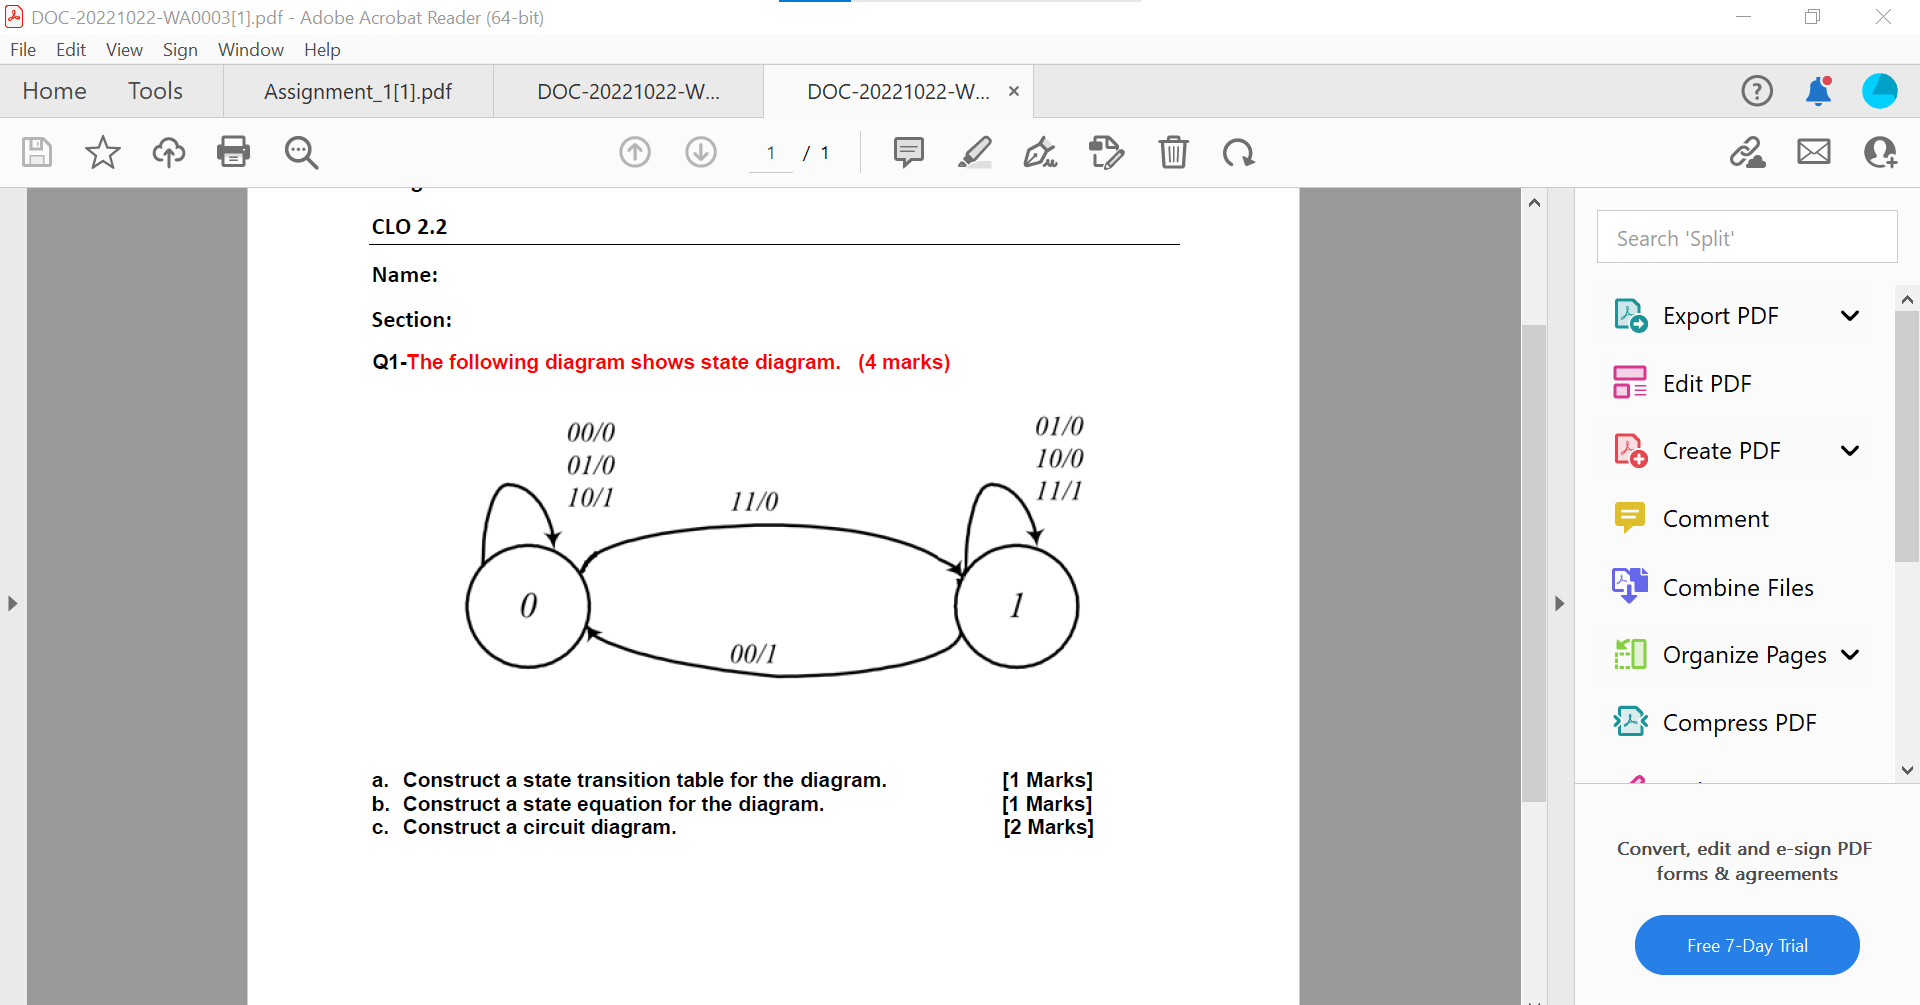Click the page number input field
The width and height of the screenshot is (1920, 1005).
coord(771,152)
